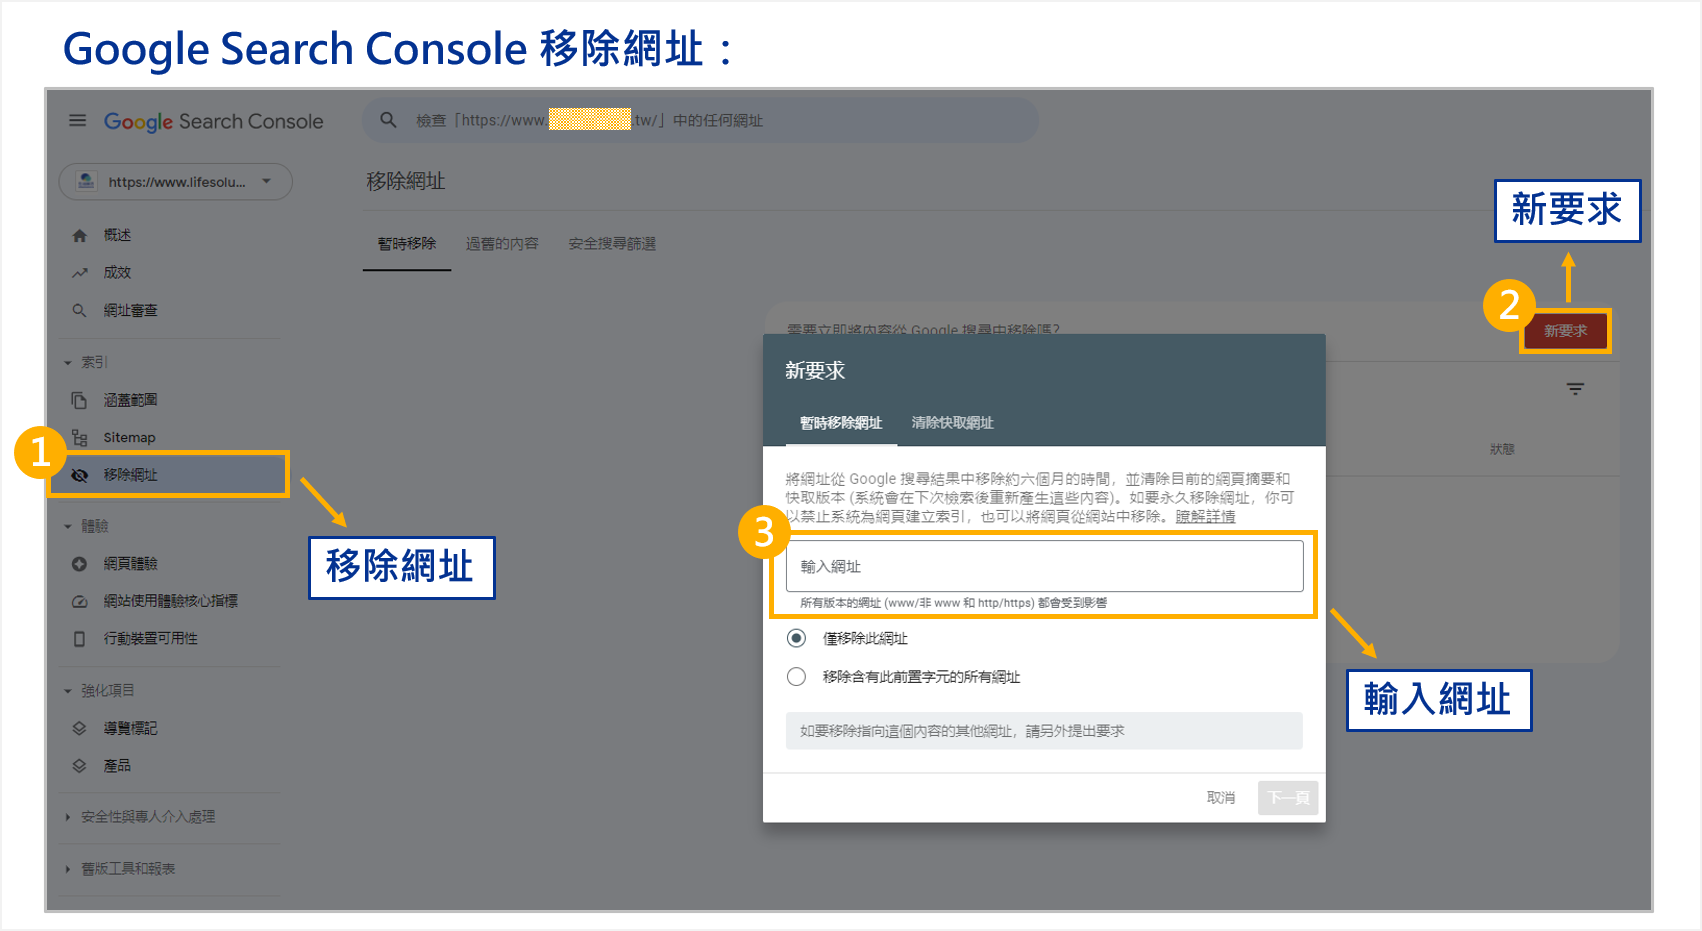1702x931 pixels.
Task: Open 網頁體驗 in the sidebar
Action: tap(131, 564)
